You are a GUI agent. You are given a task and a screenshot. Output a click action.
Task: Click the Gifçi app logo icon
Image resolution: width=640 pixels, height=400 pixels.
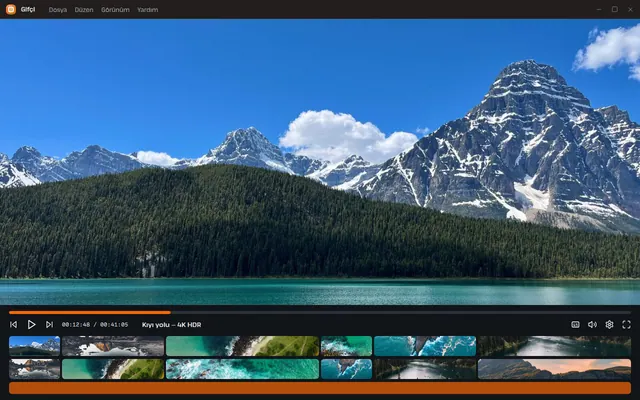tap(11, 9)
